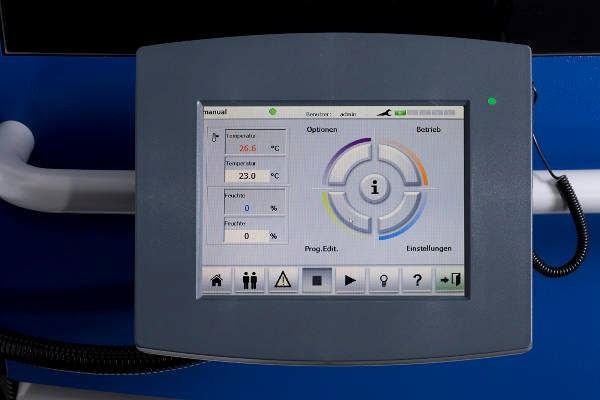
Task: Open the Einstellungen blue dial segment
Action: pos(402,214)
